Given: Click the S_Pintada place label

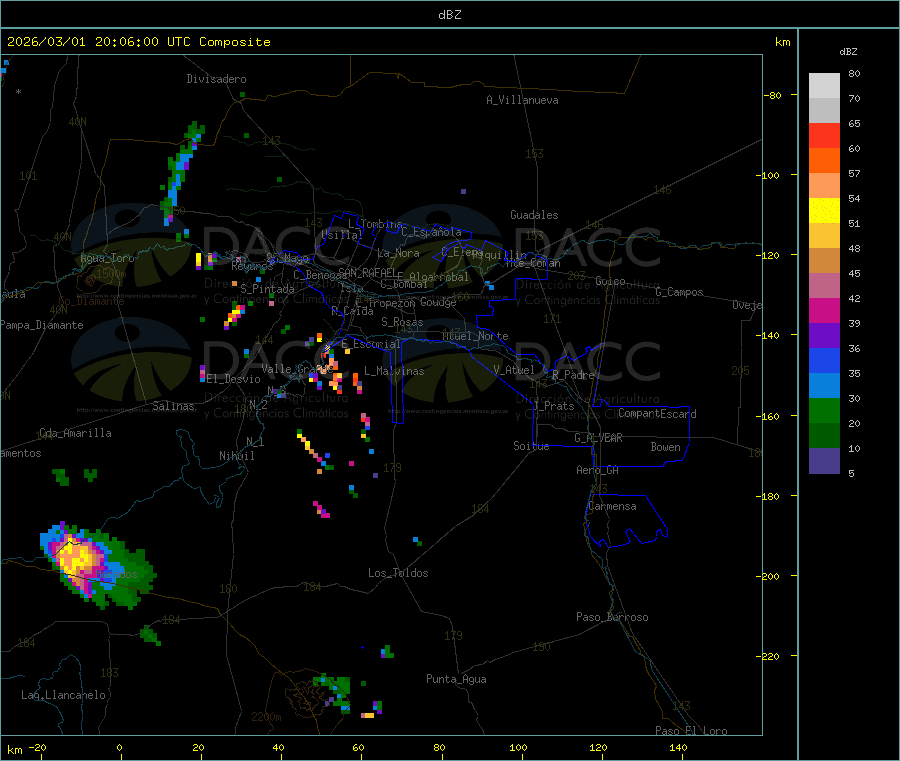Looking at the screenshot, I should 267,289.
